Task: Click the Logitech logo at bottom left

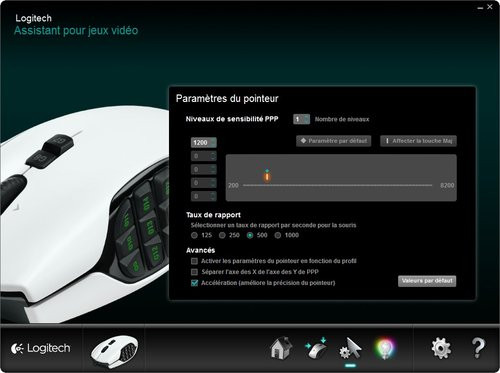Action: [41, 349]
